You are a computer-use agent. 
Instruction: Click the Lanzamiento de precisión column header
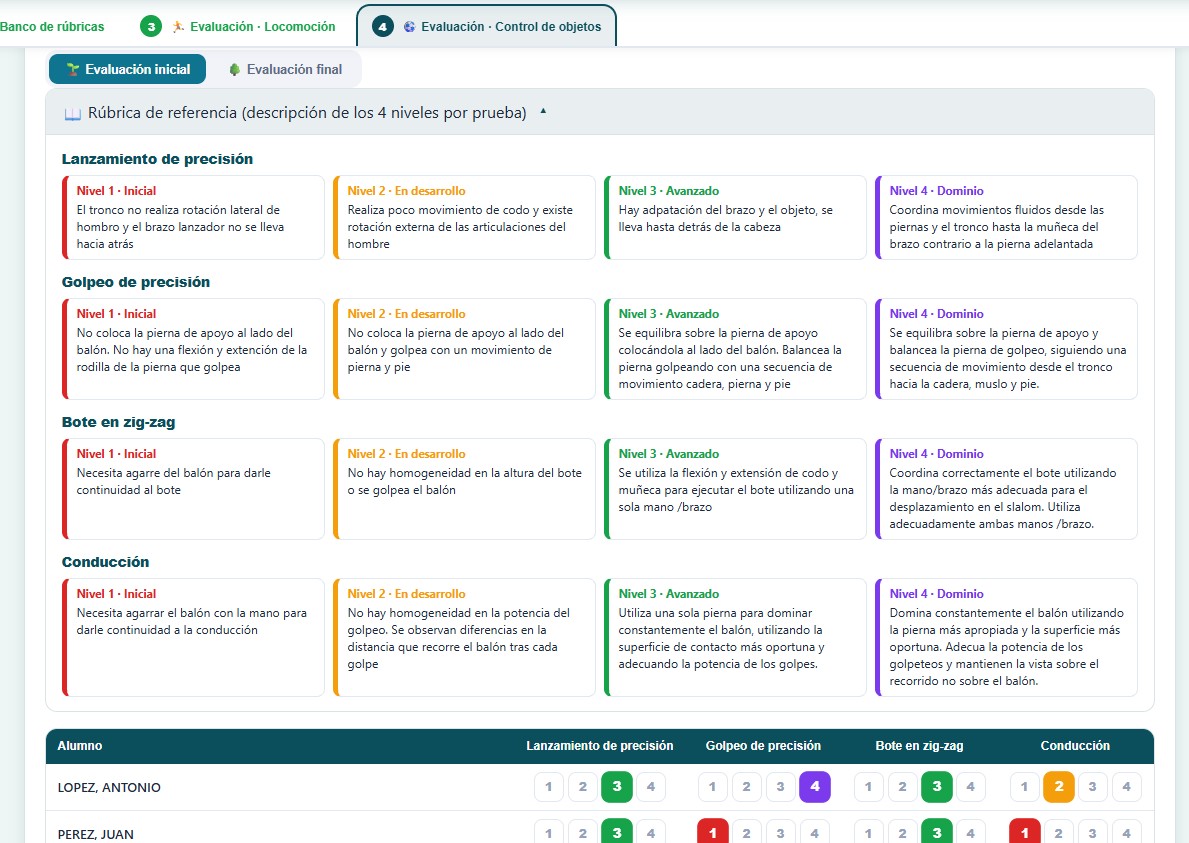(600, 746)
